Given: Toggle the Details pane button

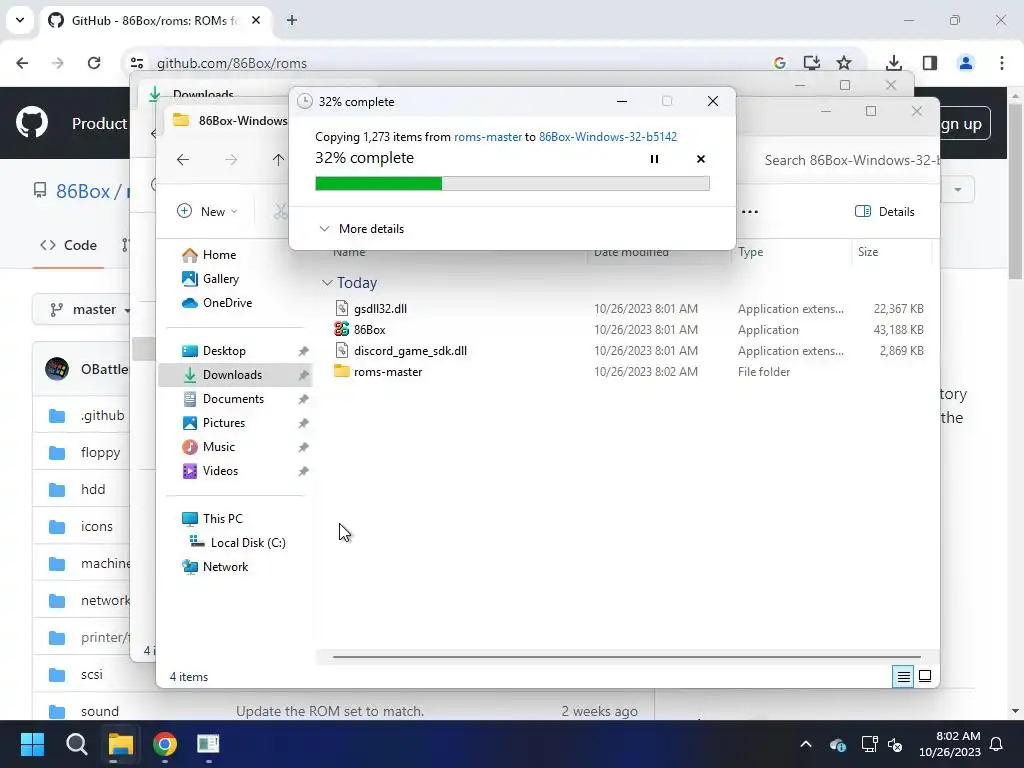Looking at the screenshot, I should (884, 212).
